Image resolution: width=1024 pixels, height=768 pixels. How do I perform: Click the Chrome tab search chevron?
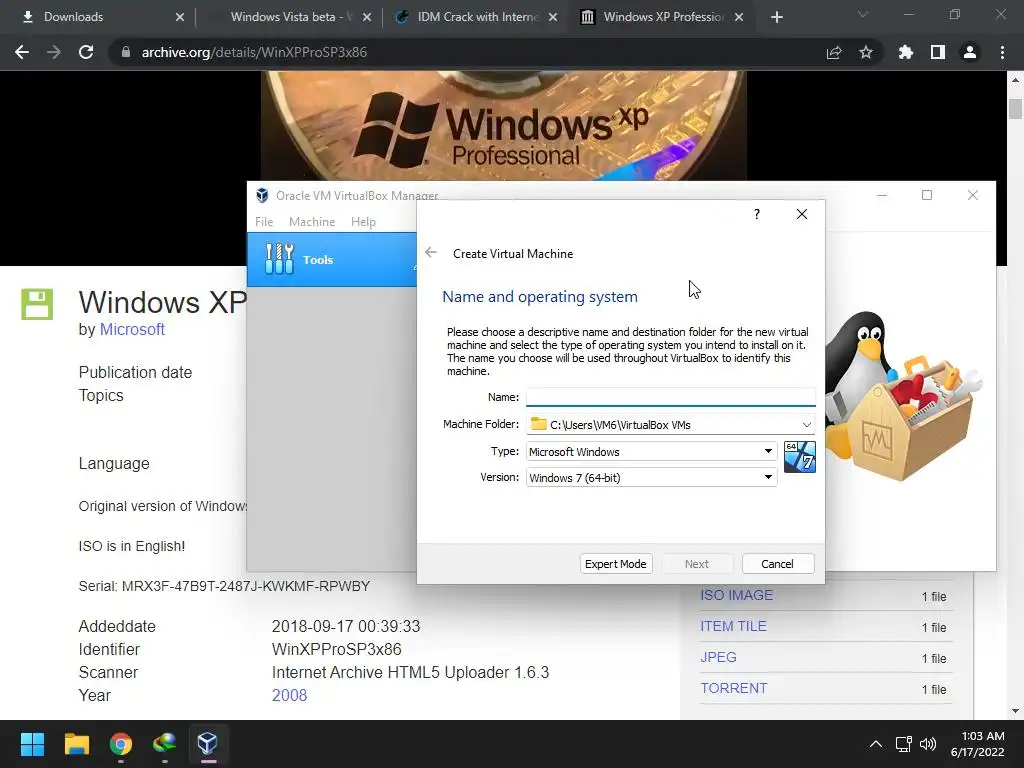pos(863,14)
